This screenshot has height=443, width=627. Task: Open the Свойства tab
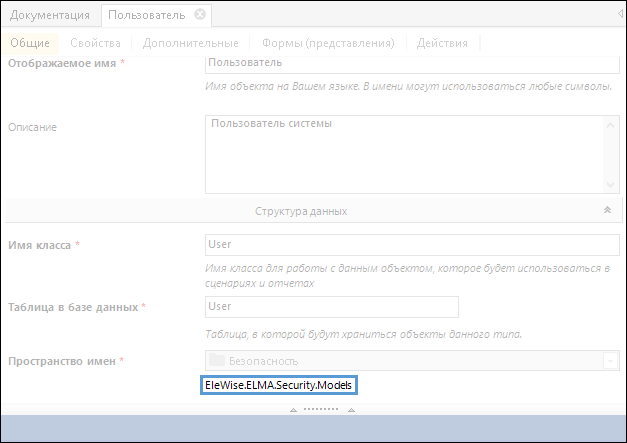pos(96,43)
